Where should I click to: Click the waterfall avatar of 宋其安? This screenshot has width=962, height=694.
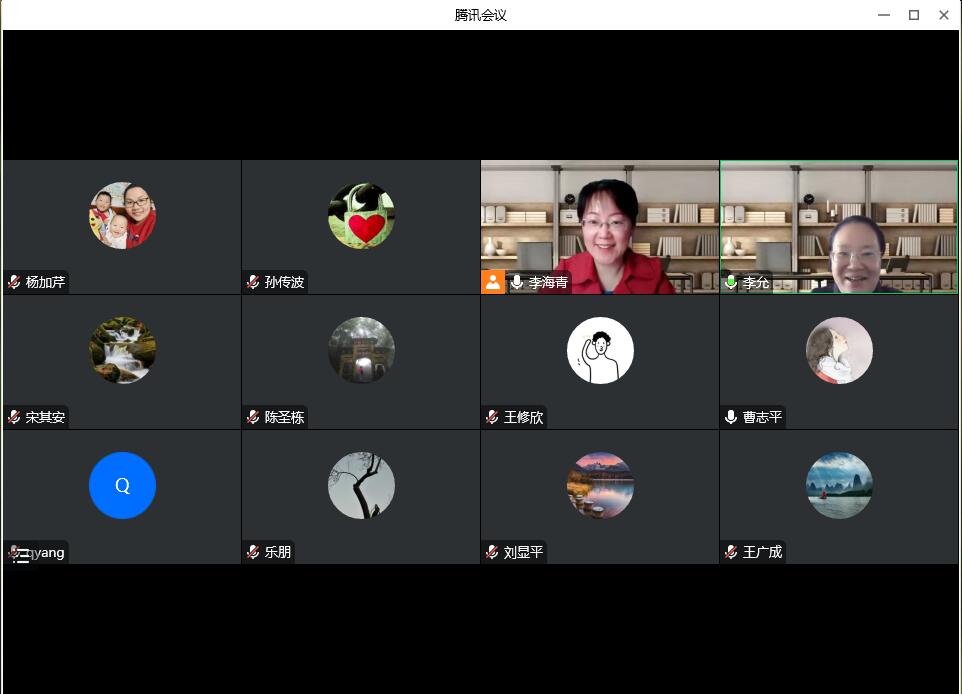(122, 351)
